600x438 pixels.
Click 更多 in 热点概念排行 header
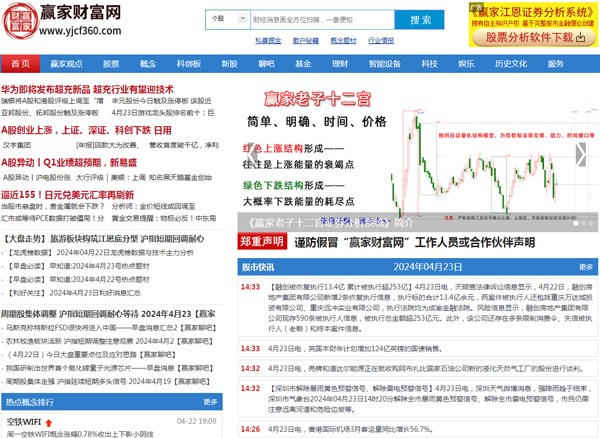(x=210, y=402)
